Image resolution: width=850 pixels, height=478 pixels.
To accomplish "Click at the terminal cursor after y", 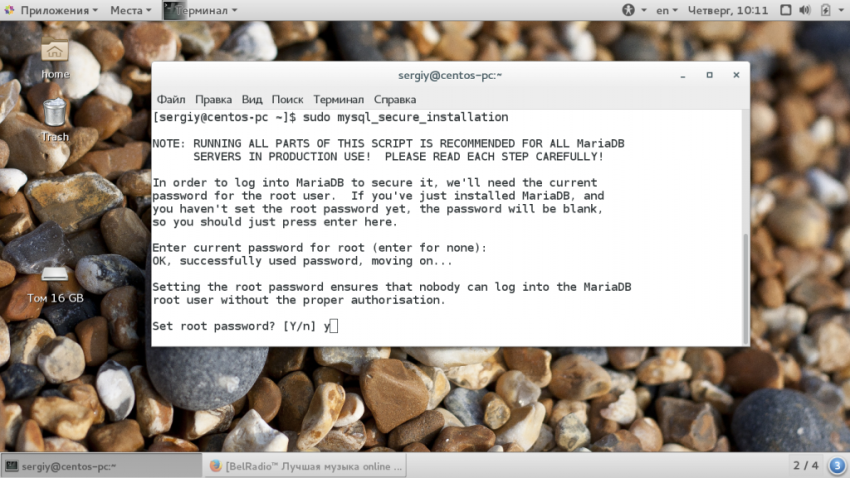I will click(333, 326).
